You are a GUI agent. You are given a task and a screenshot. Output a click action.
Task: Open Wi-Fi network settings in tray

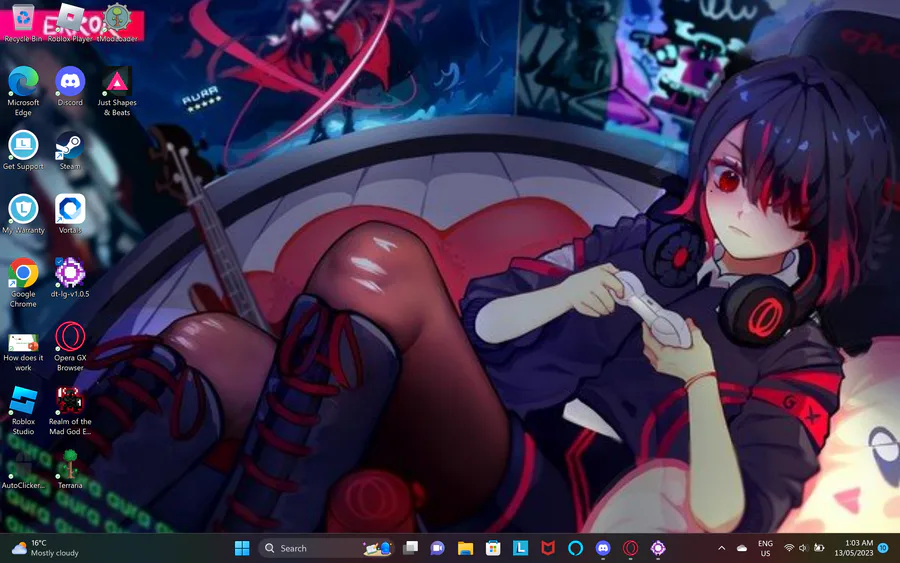(789, 549)
